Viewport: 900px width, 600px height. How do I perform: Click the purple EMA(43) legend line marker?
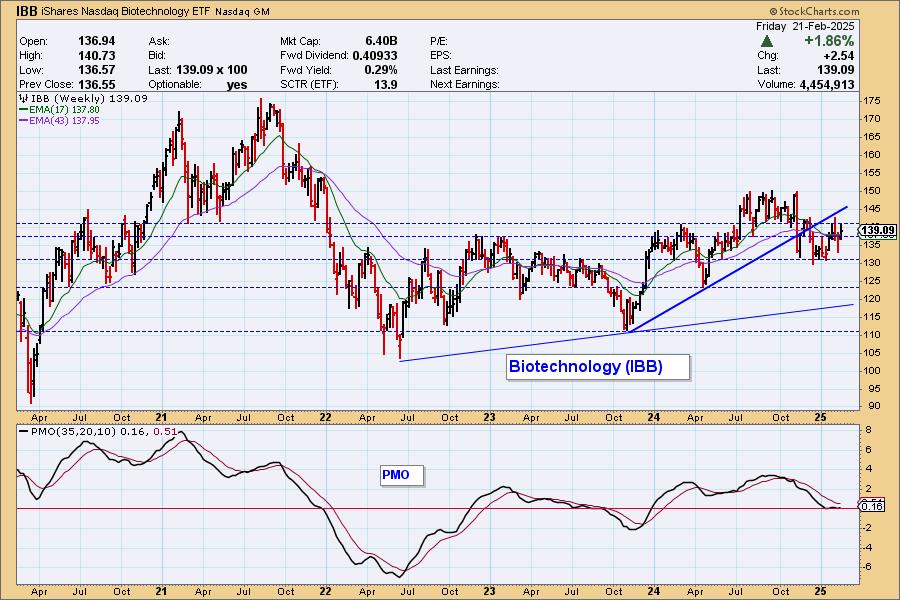[x=24, y=121]
